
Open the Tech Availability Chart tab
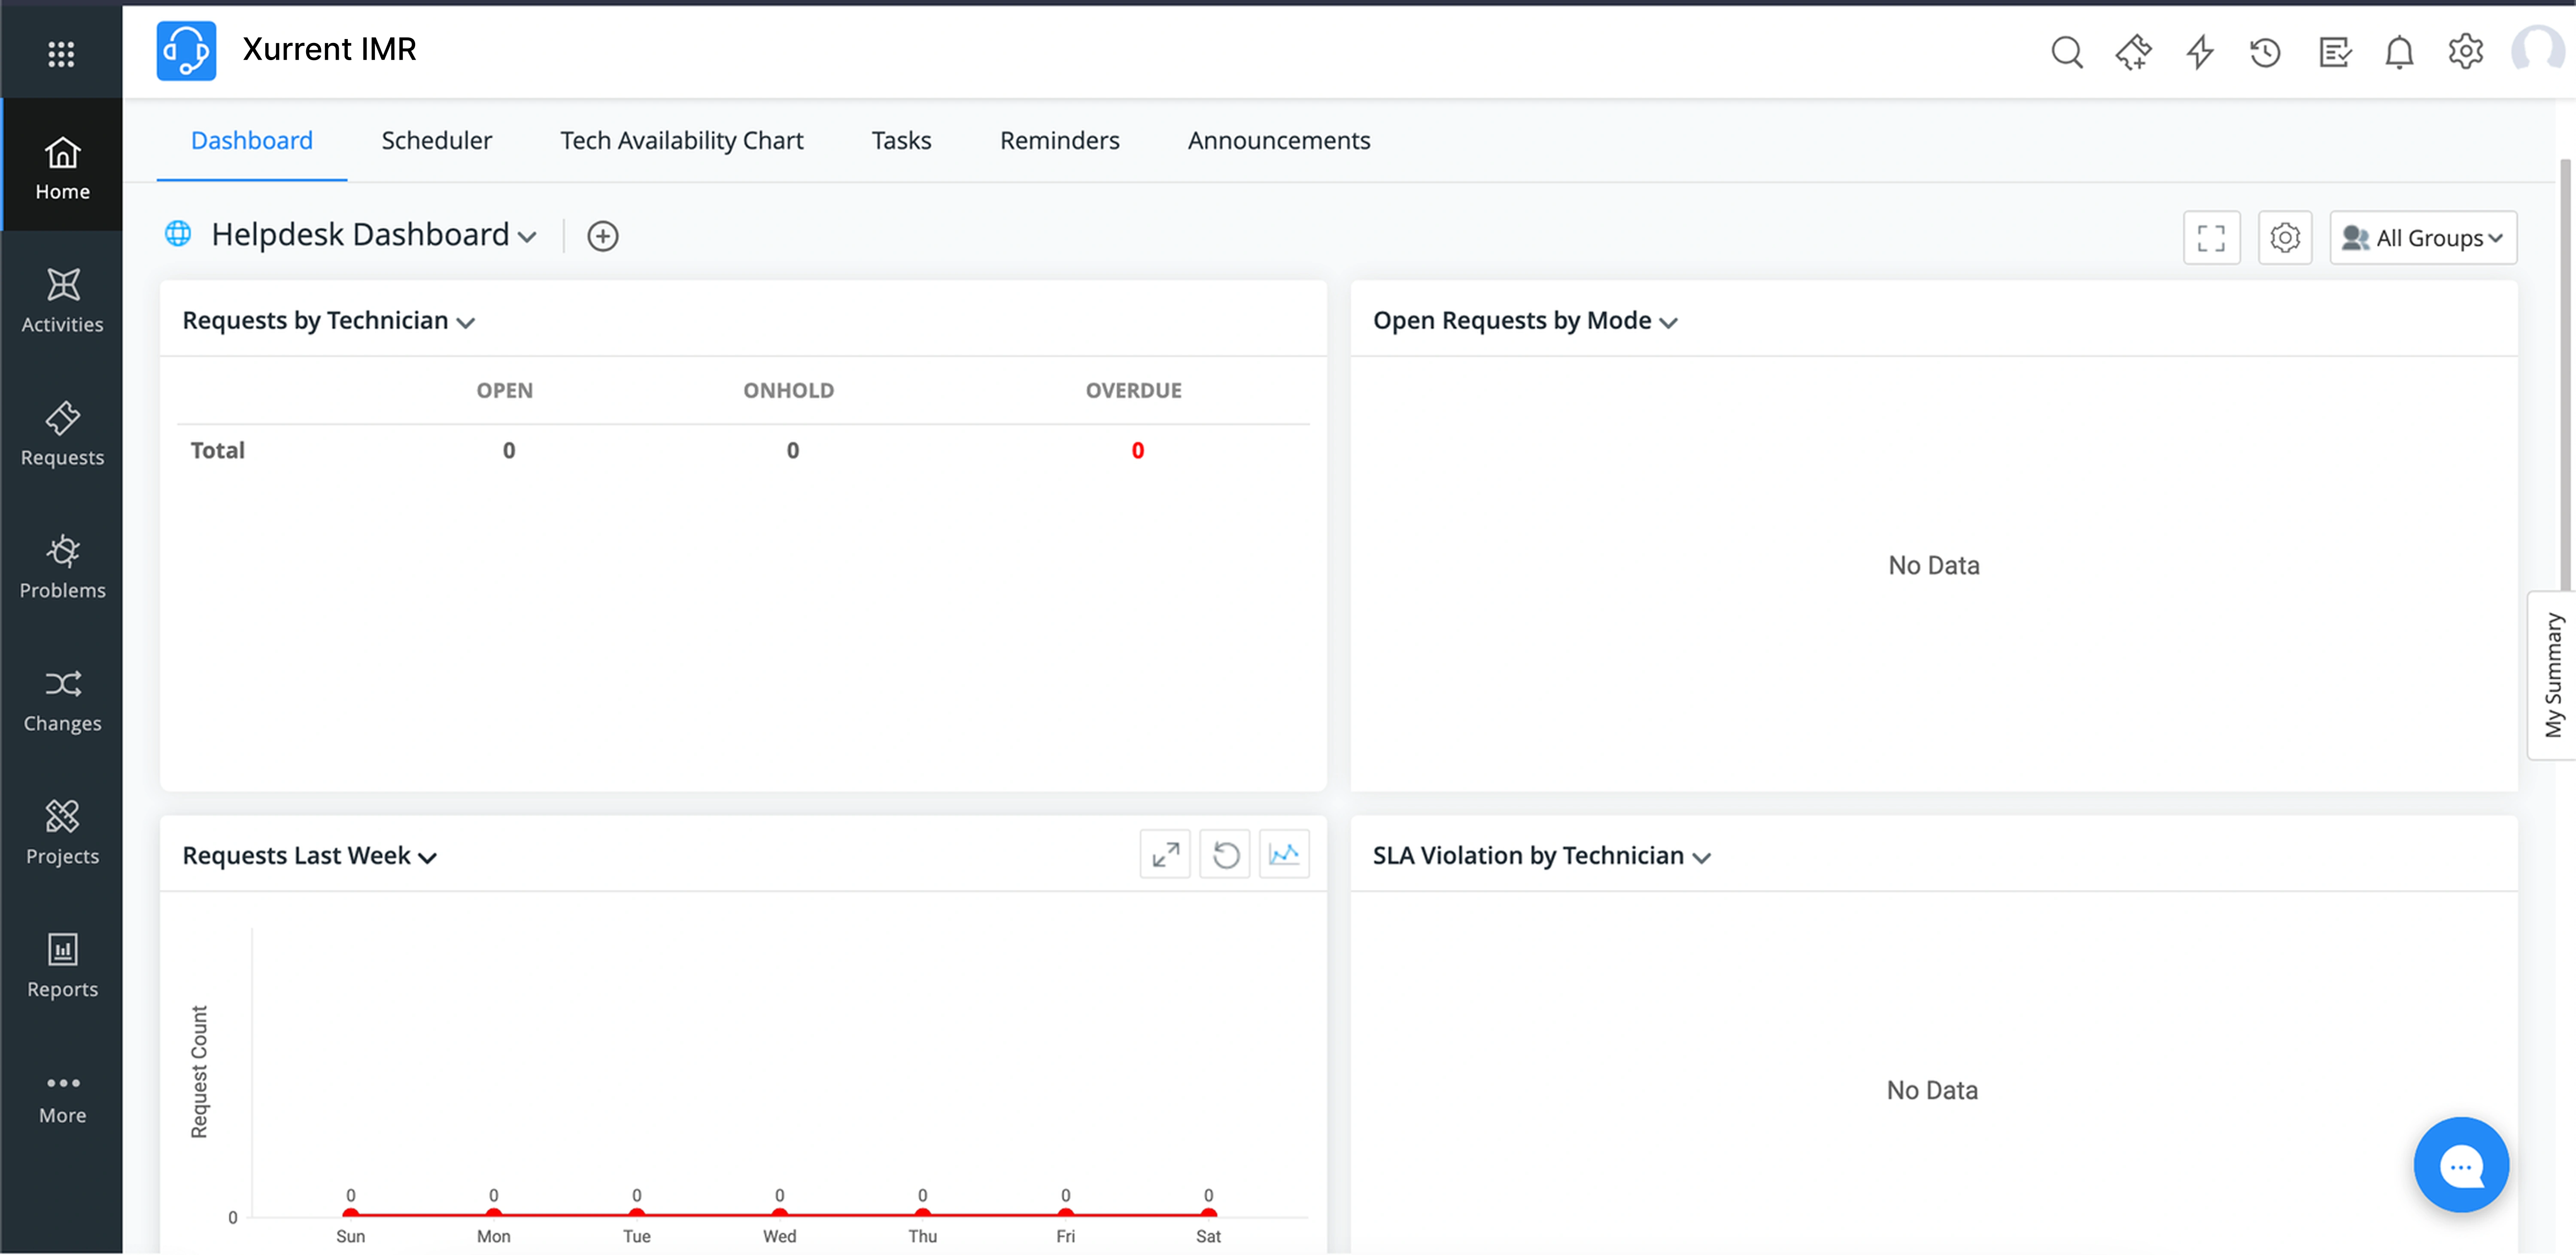[x=681, y=141]
